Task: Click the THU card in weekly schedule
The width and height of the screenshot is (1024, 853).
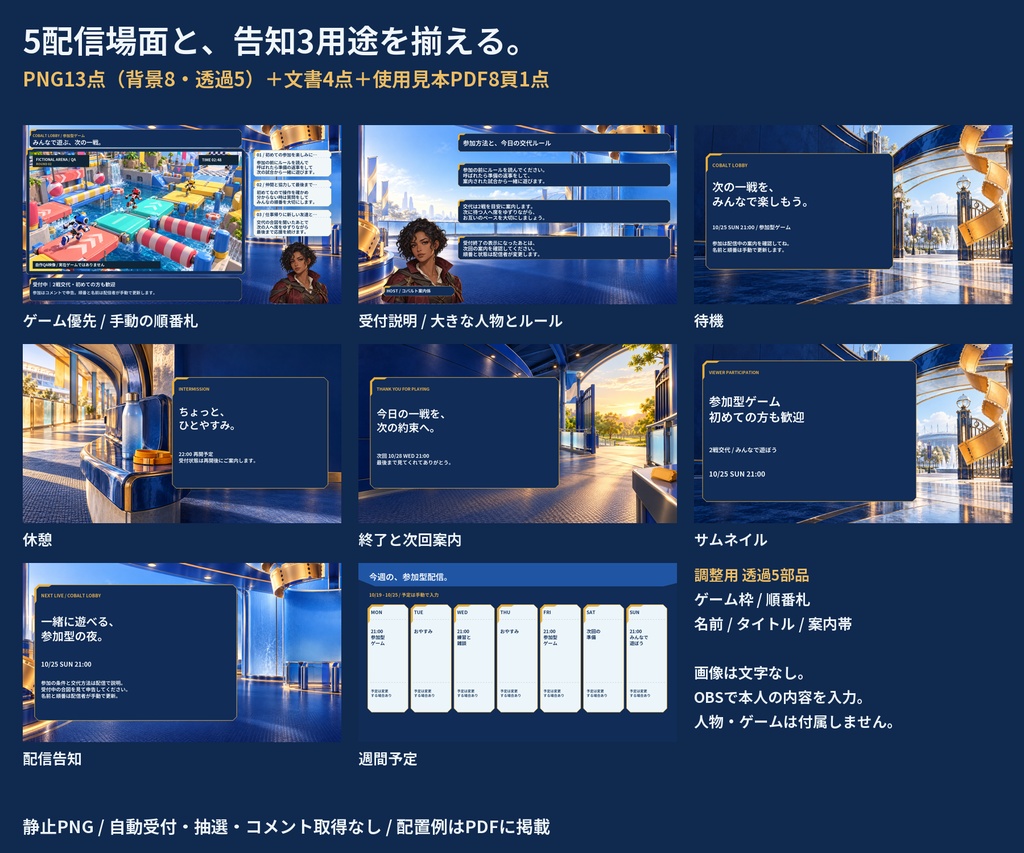Action: 517,658
